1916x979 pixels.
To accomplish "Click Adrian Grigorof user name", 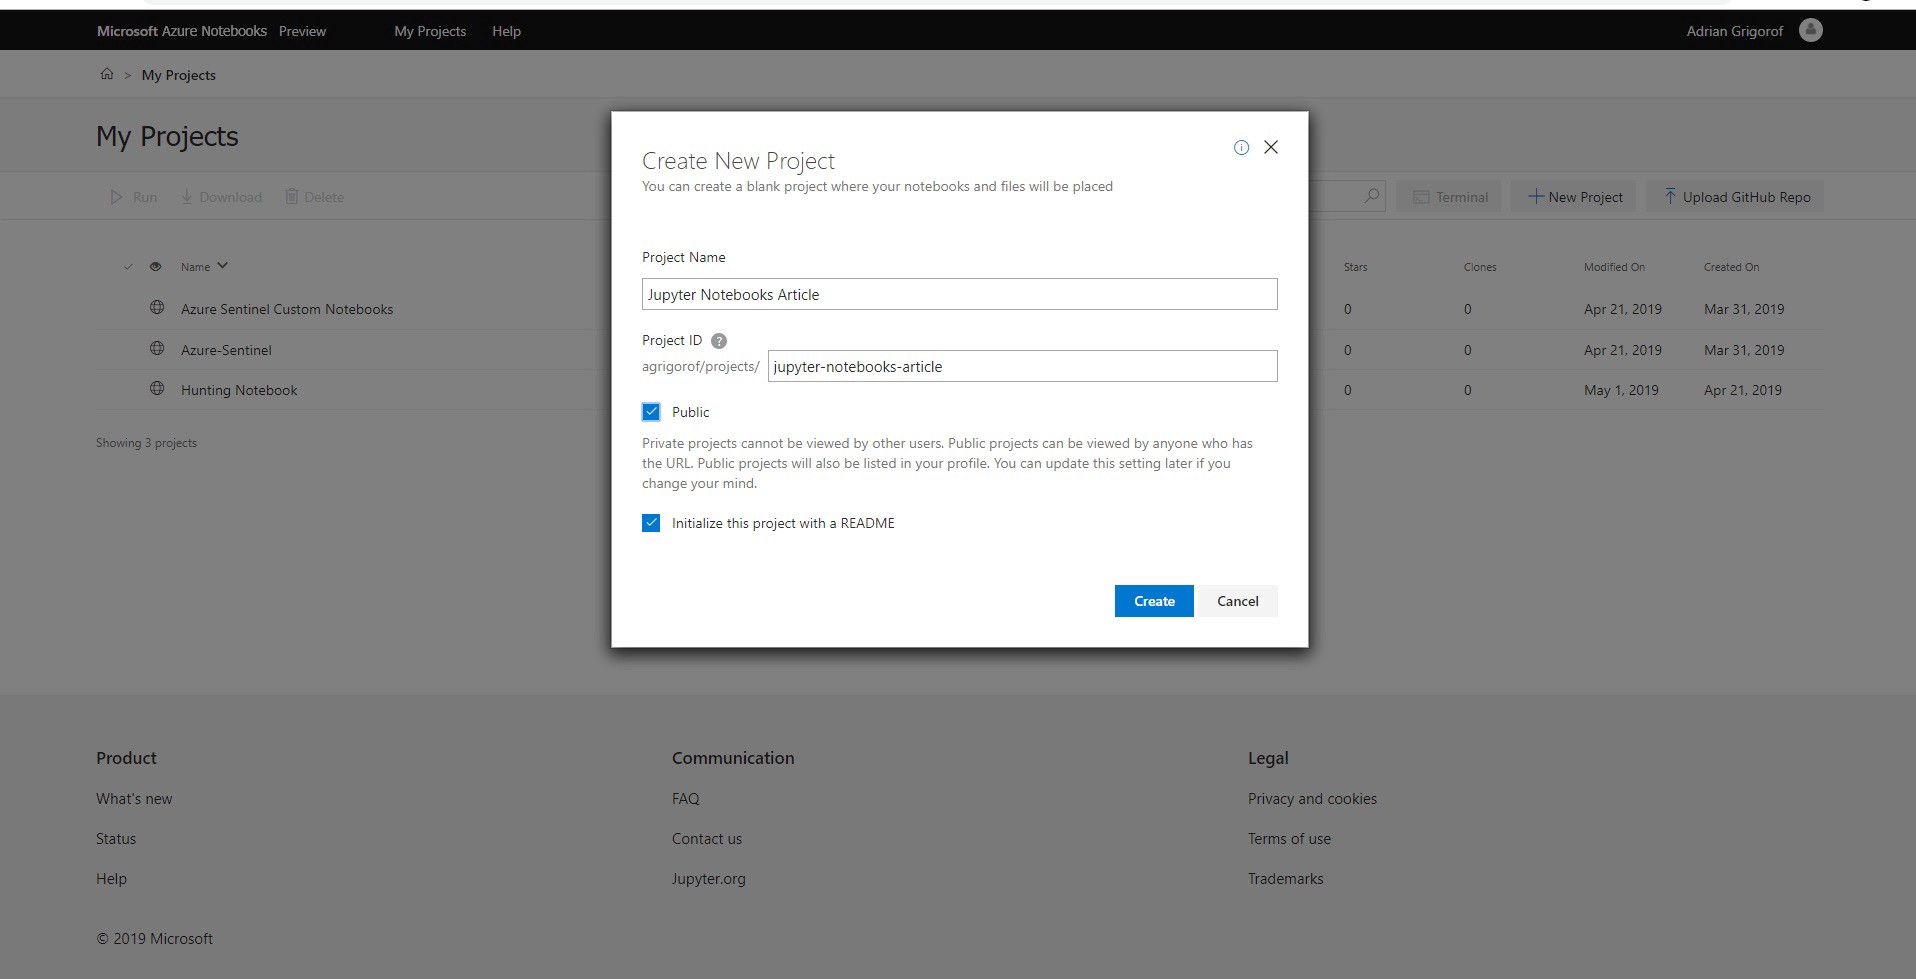I will click(x=1734, y=31).
